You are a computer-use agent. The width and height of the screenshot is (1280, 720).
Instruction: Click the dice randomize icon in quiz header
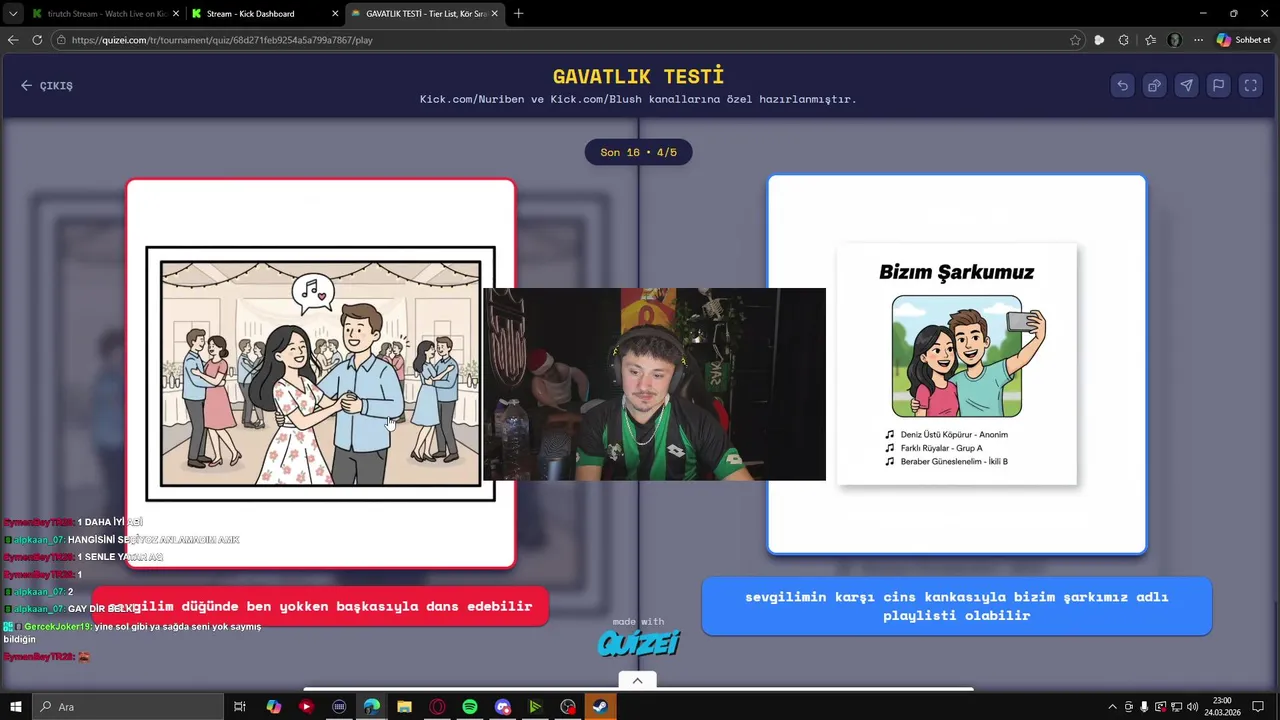(1154, 85)
